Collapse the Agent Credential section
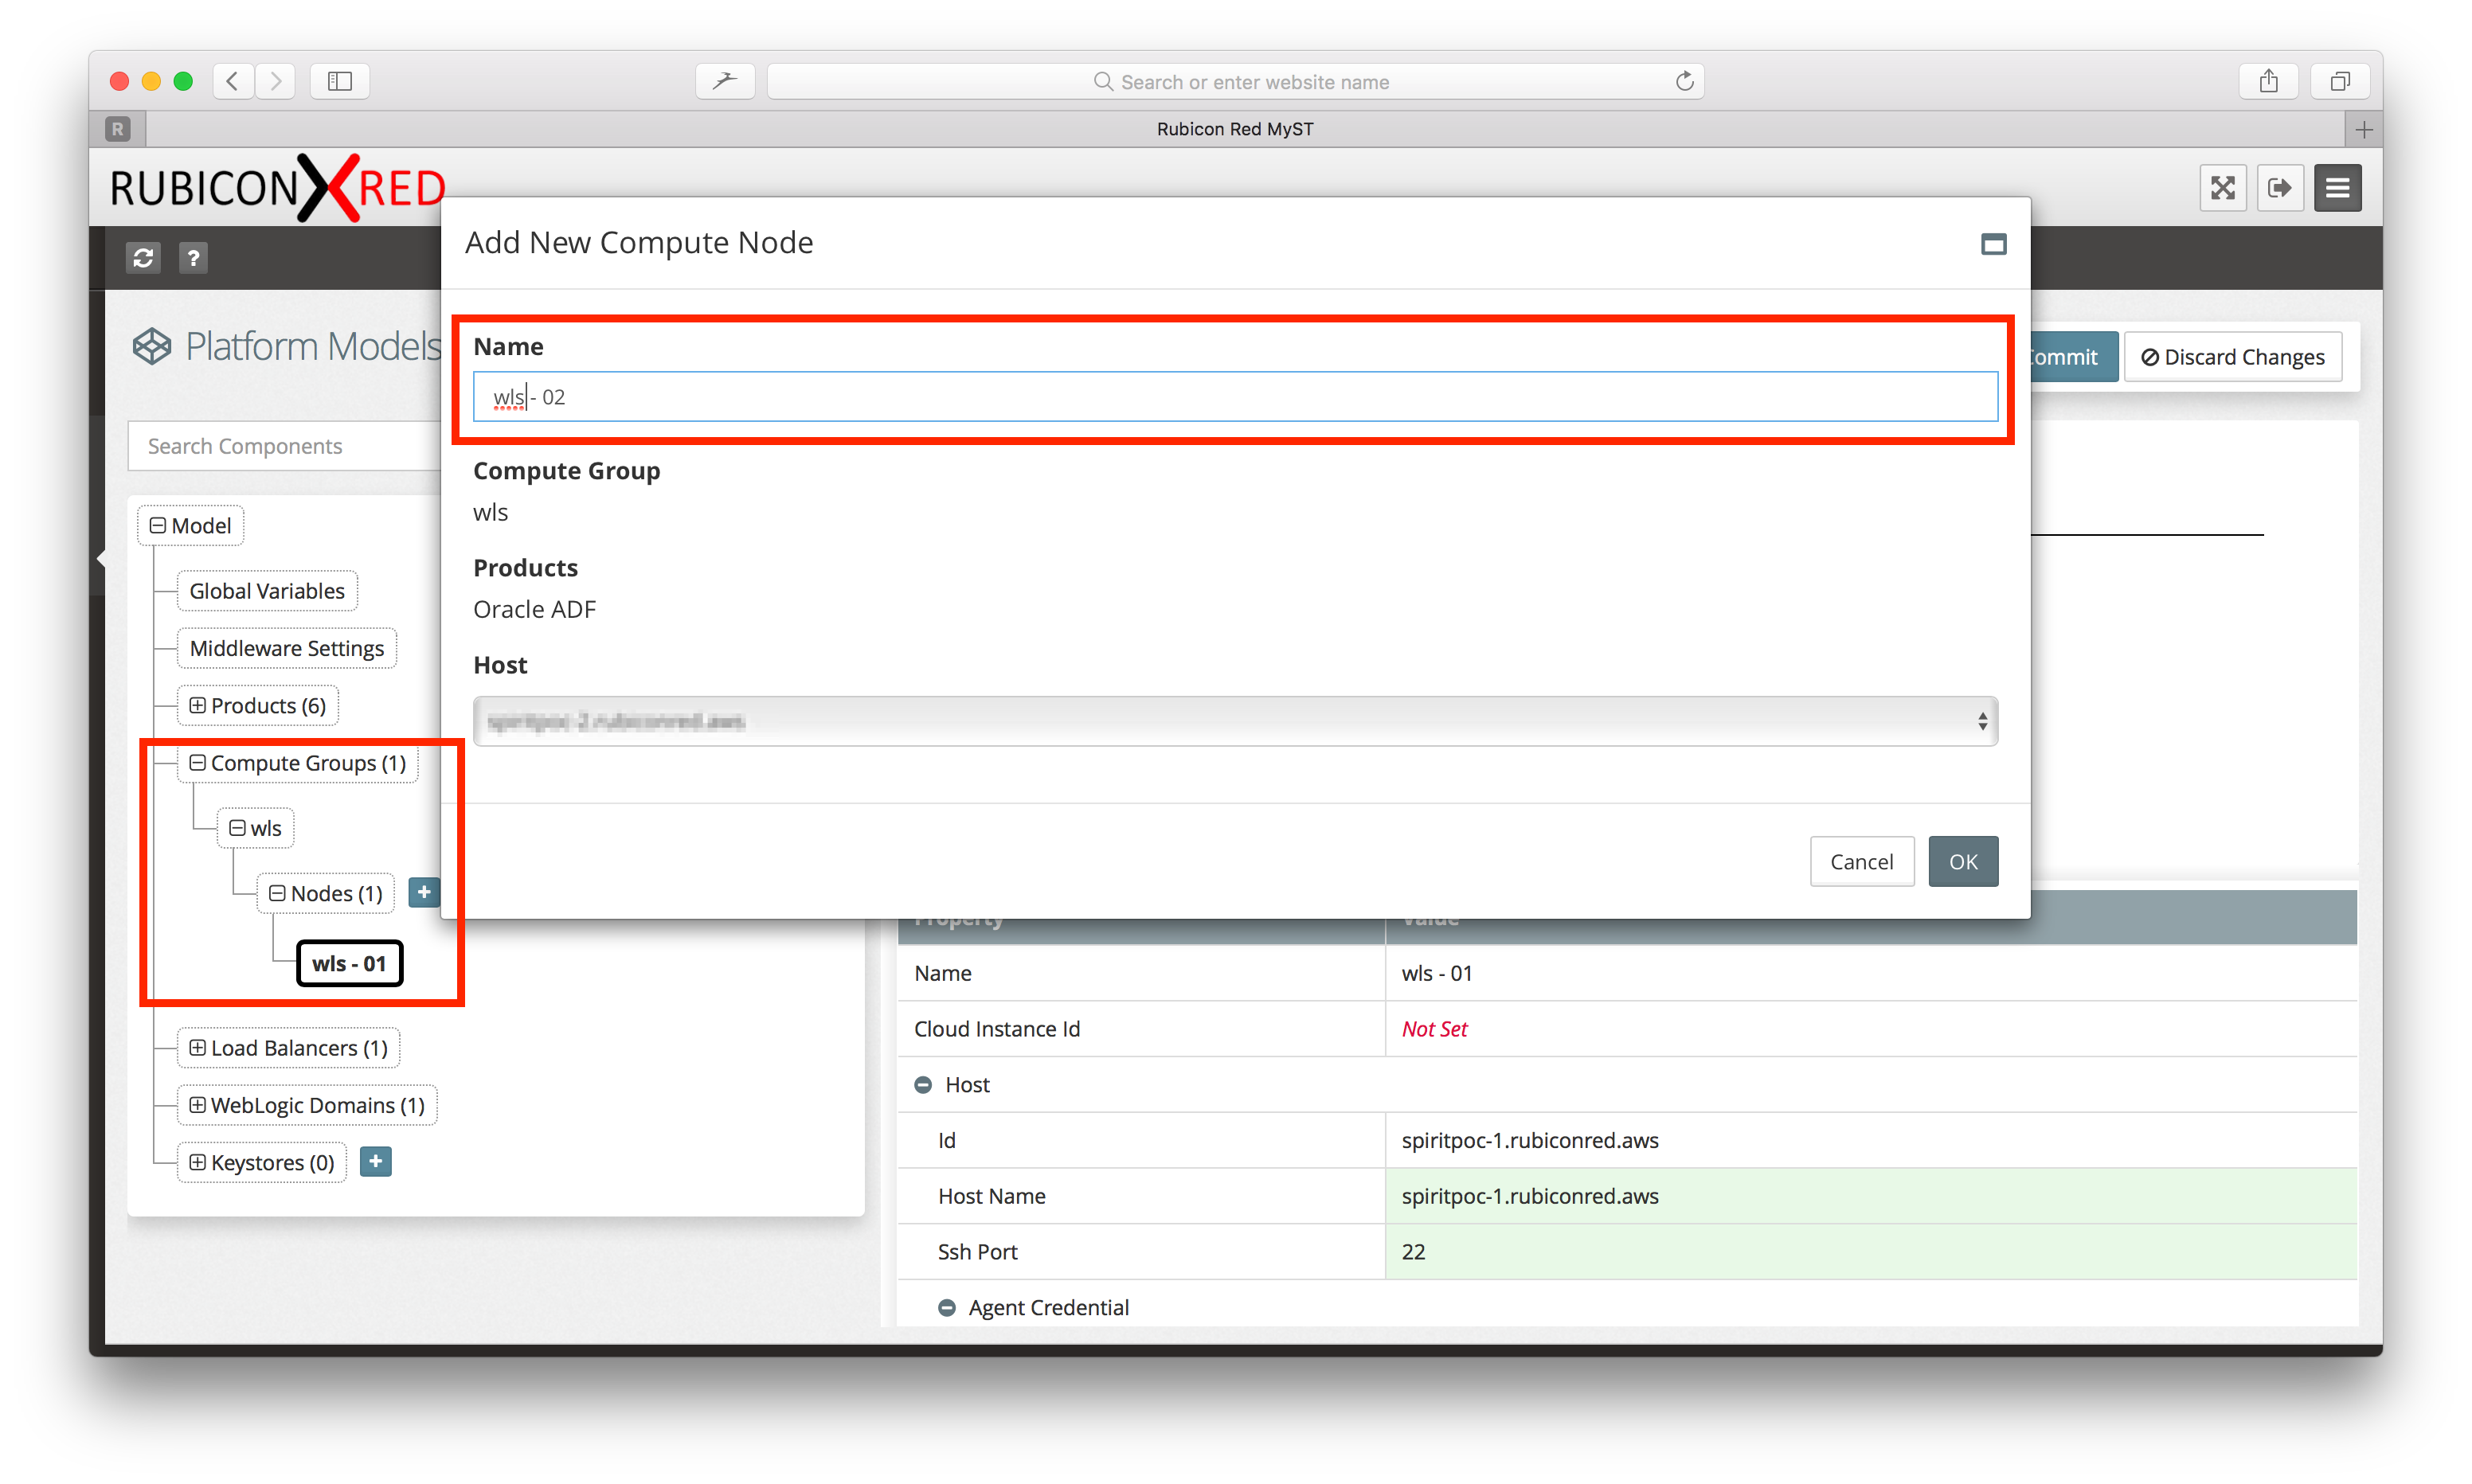 946,1308
